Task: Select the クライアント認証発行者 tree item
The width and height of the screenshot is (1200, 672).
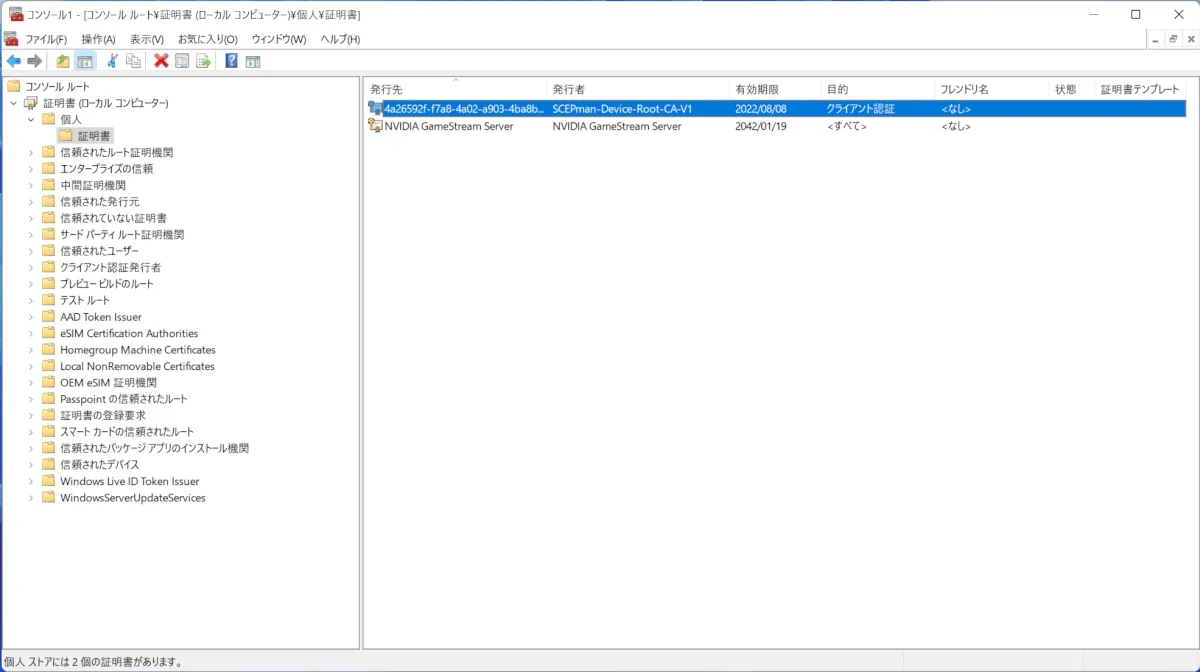Action: (x=110, y=268)
